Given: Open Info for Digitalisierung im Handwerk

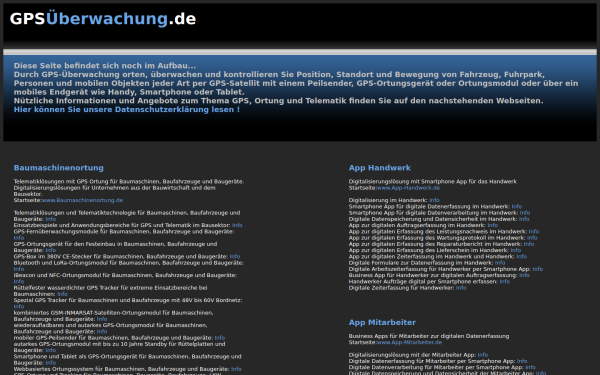Looking at the screenshot, I should (x=434, y=200).
